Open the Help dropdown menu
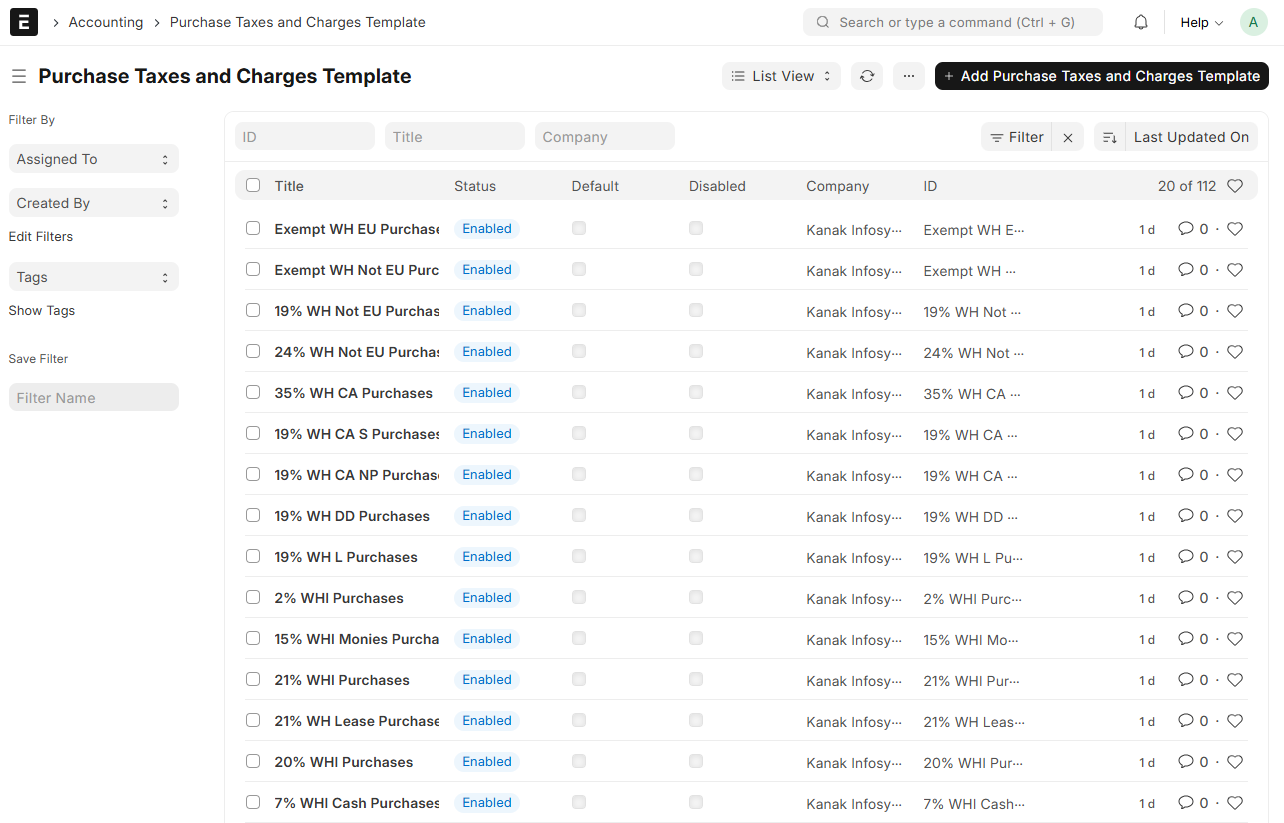Viewport: 1284px width, 823px height. pos(1201,22)
